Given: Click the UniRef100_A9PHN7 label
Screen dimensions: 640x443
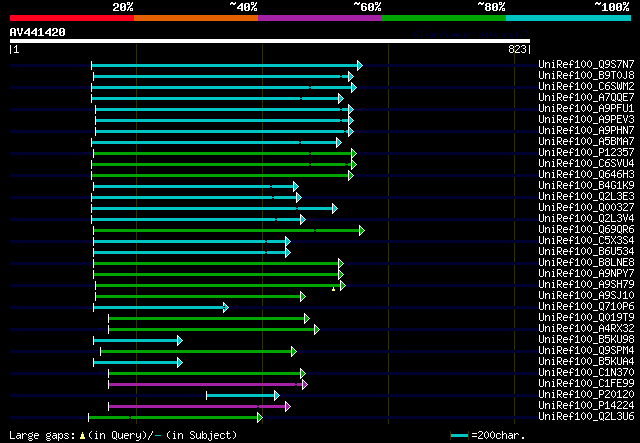Looking at the screenshot, I should [x=586, y=131].
